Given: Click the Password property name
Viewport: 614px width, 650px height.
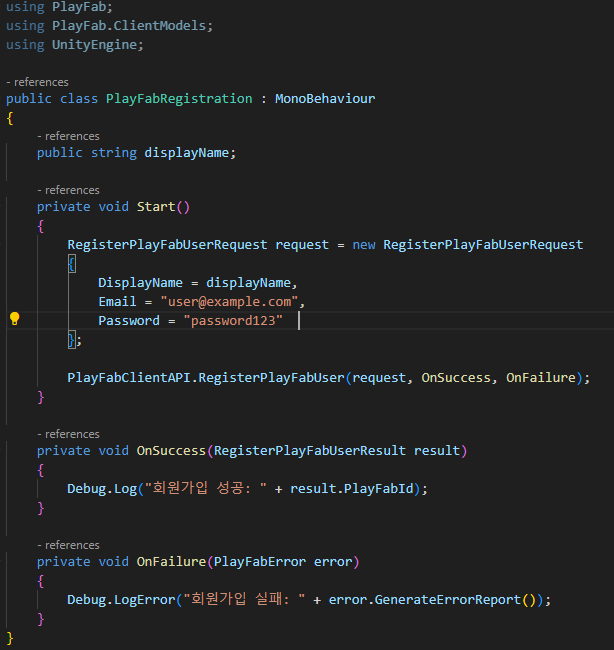Looking at the screenshot, I should click(x=129, y=320).
